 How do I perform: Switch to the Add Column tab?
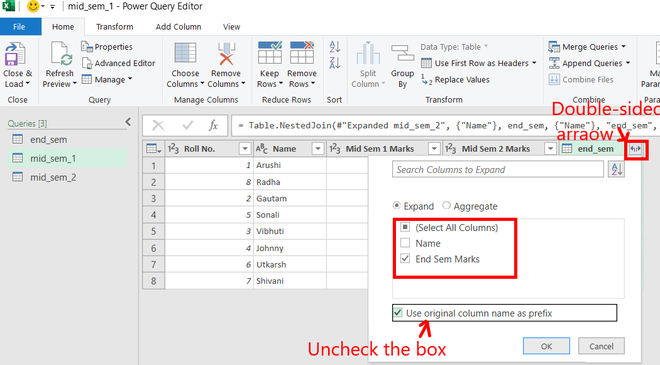click(x=178, y=27)
